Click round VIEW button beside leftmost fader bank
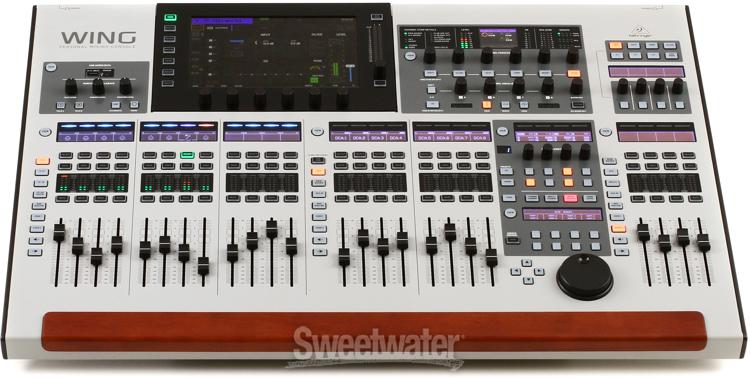The width and height of the screenshot is (750, 379). pyautogui.click(x=45, y=132)
